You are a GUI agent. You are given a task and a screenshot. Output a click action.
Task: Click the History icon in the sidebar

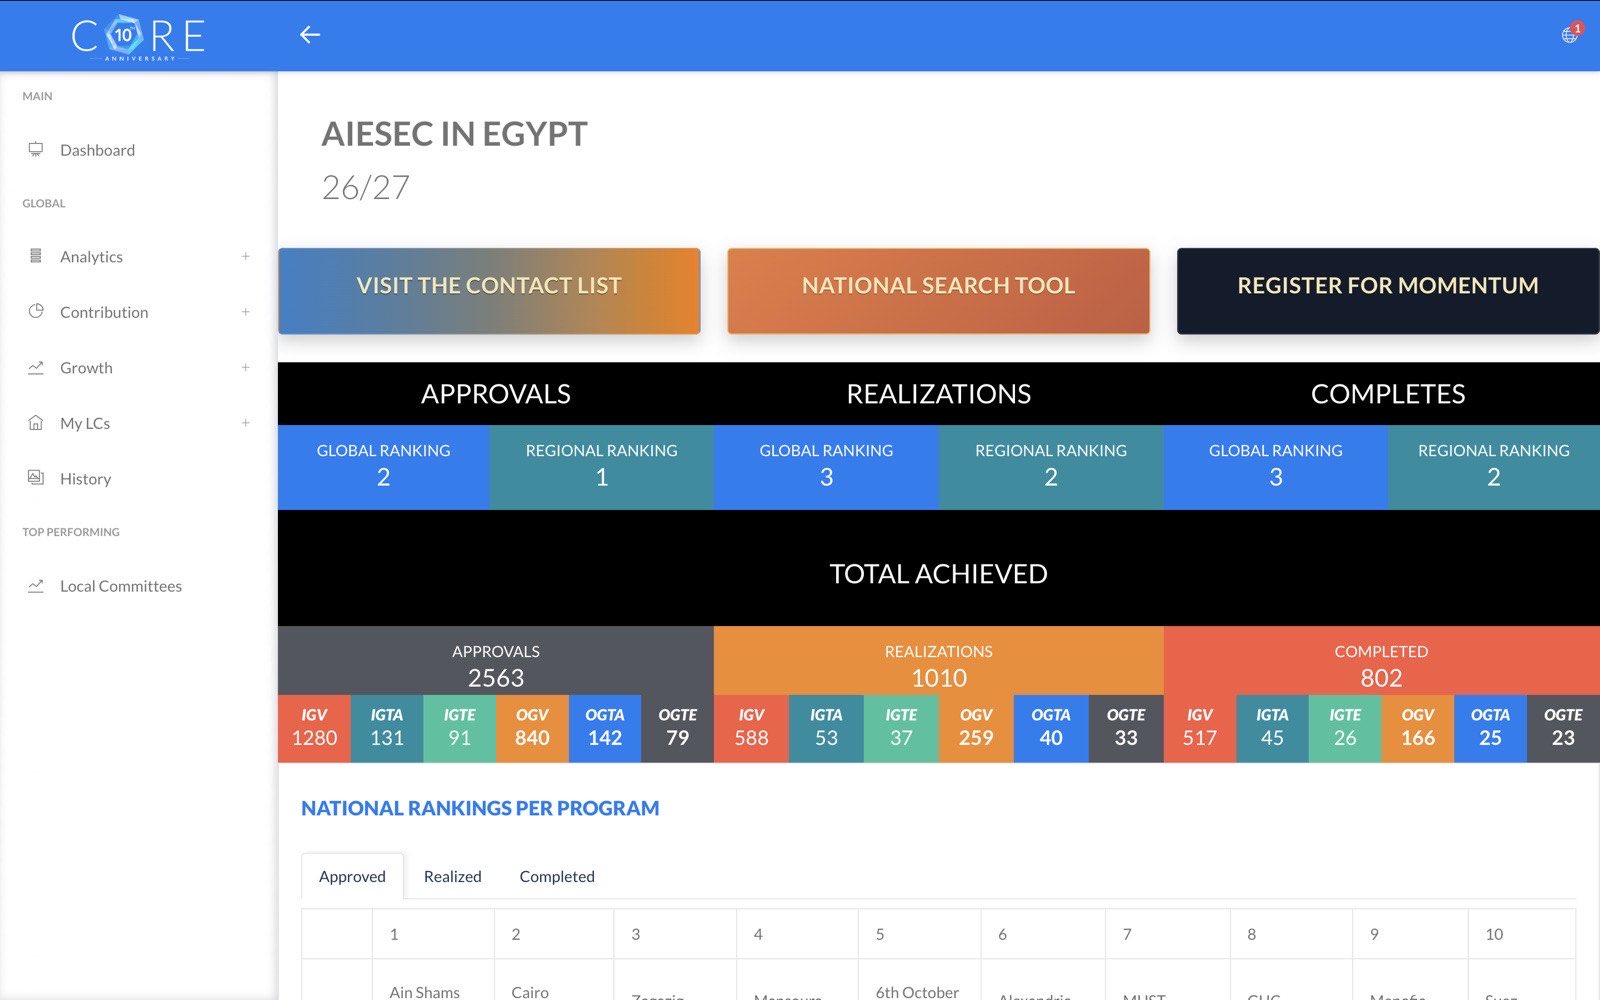click(36, 478)
